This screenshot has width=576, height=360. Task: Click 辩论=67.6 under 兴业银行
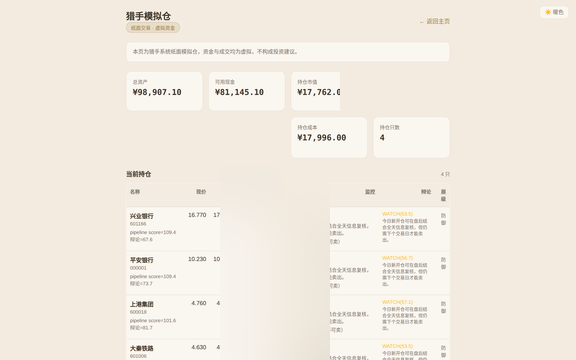(x=141, y=240)
